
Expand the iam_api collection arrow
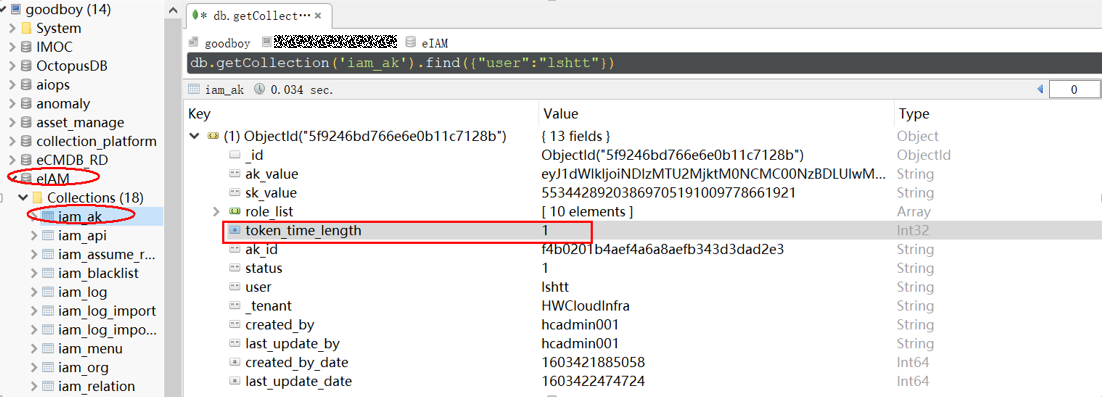(34, 235)
